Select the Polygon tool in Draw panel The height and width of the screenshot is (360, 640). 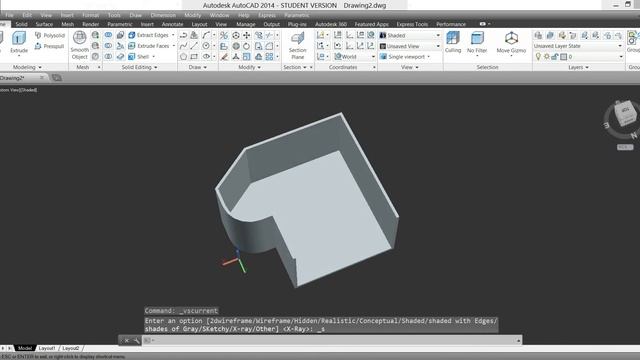point(184,56)
